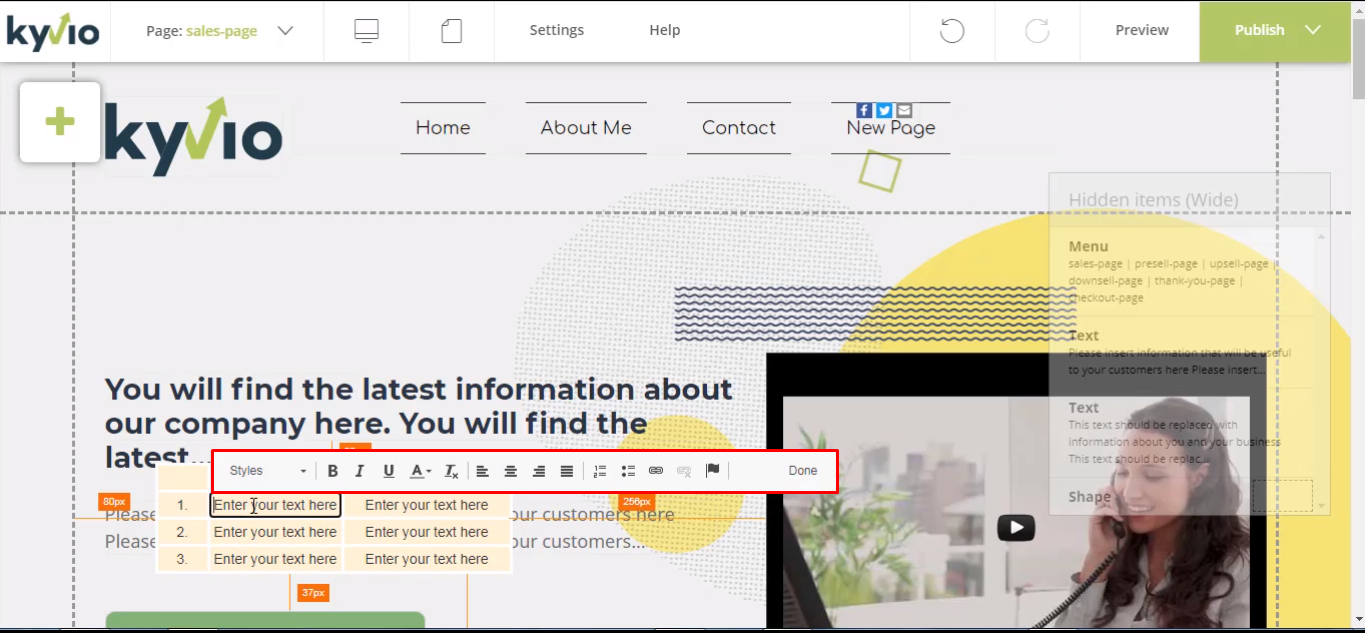Click row 3 right text cell
The height and width of the screenshot is (633, 1365).
427,559
